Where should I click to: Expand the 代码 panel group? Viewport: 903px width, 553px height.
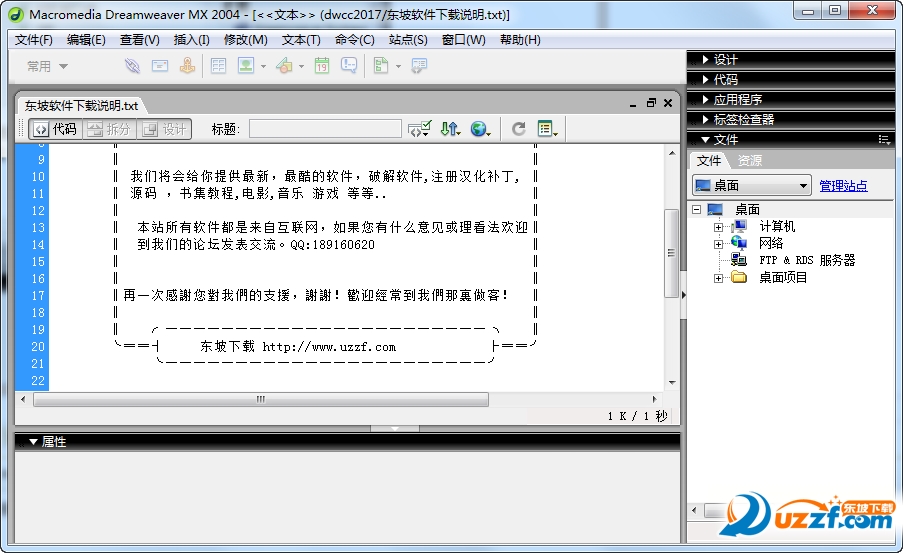click(x=705, y=79)
